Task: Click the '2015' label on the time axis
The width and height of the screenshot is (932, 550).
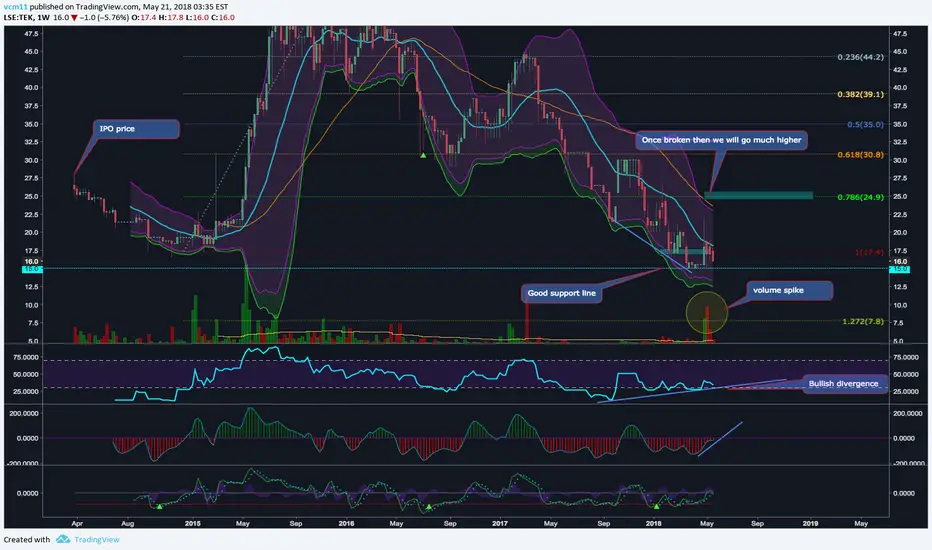Action: pyautogui.click(x=193, y=524)
